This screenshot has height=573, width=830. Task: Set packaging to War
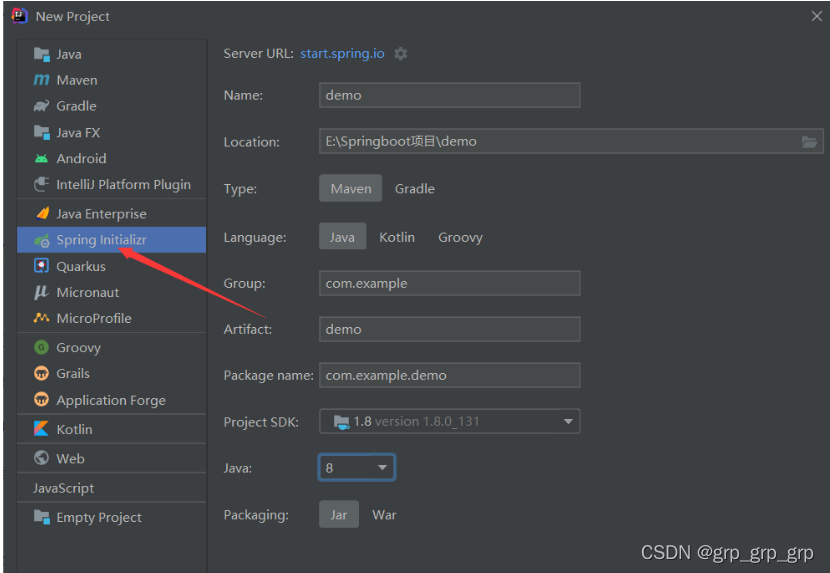point(384,514)
